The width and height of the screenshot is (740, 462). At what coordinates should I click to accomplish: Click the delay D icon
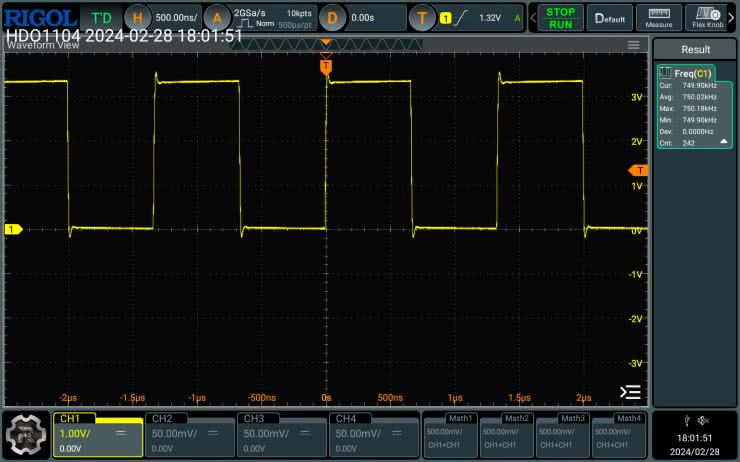pos(334,18)
